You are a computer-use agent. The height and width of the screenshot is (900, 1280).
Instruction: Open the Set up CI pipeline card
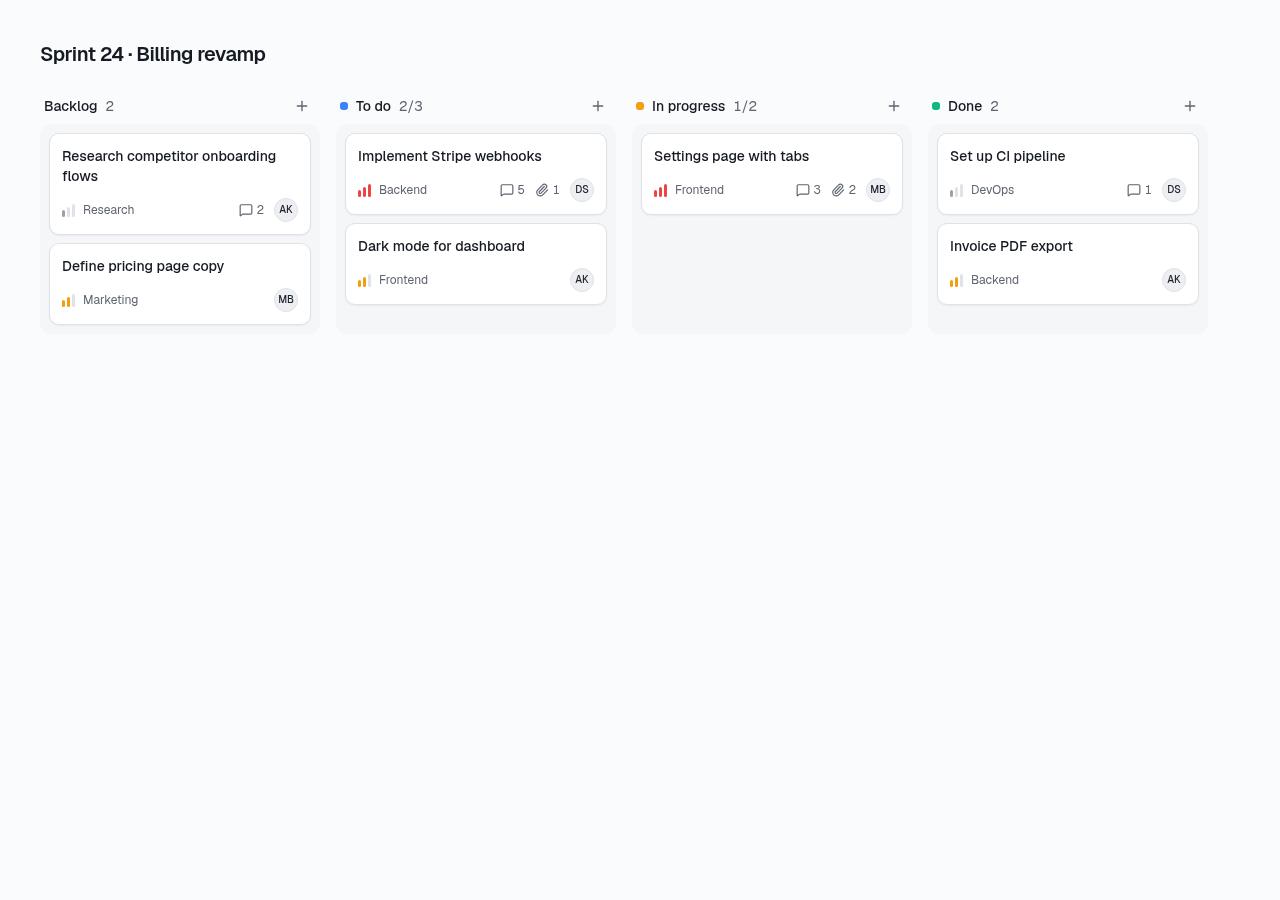coord(1068,174)
